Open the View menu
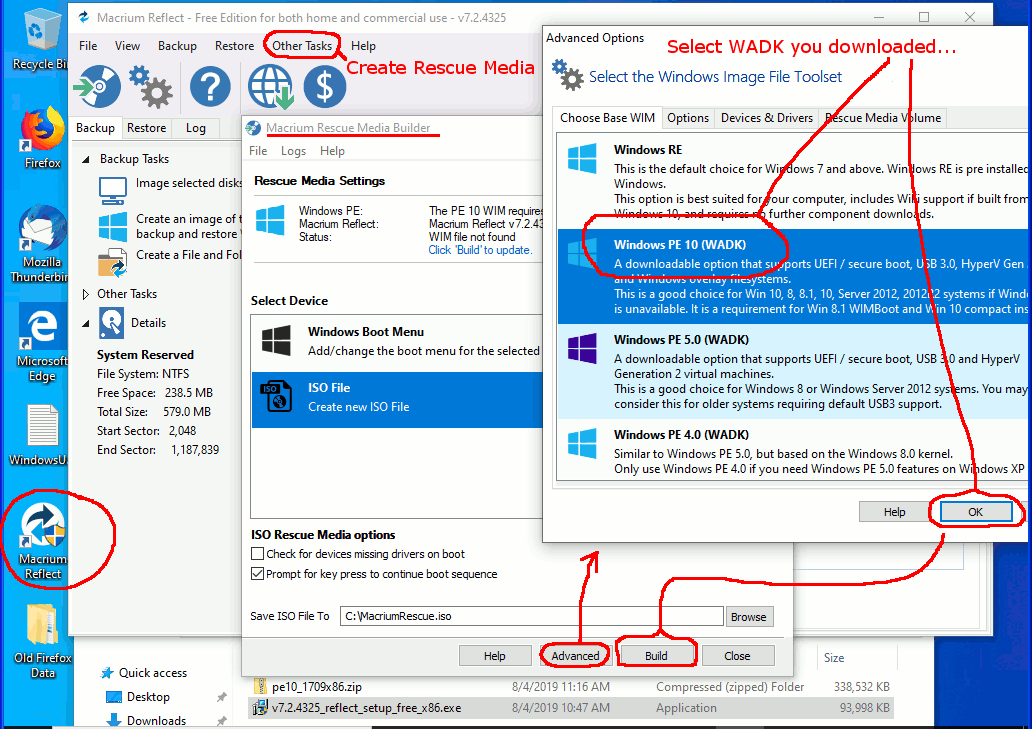 click(x=127, y=45)
